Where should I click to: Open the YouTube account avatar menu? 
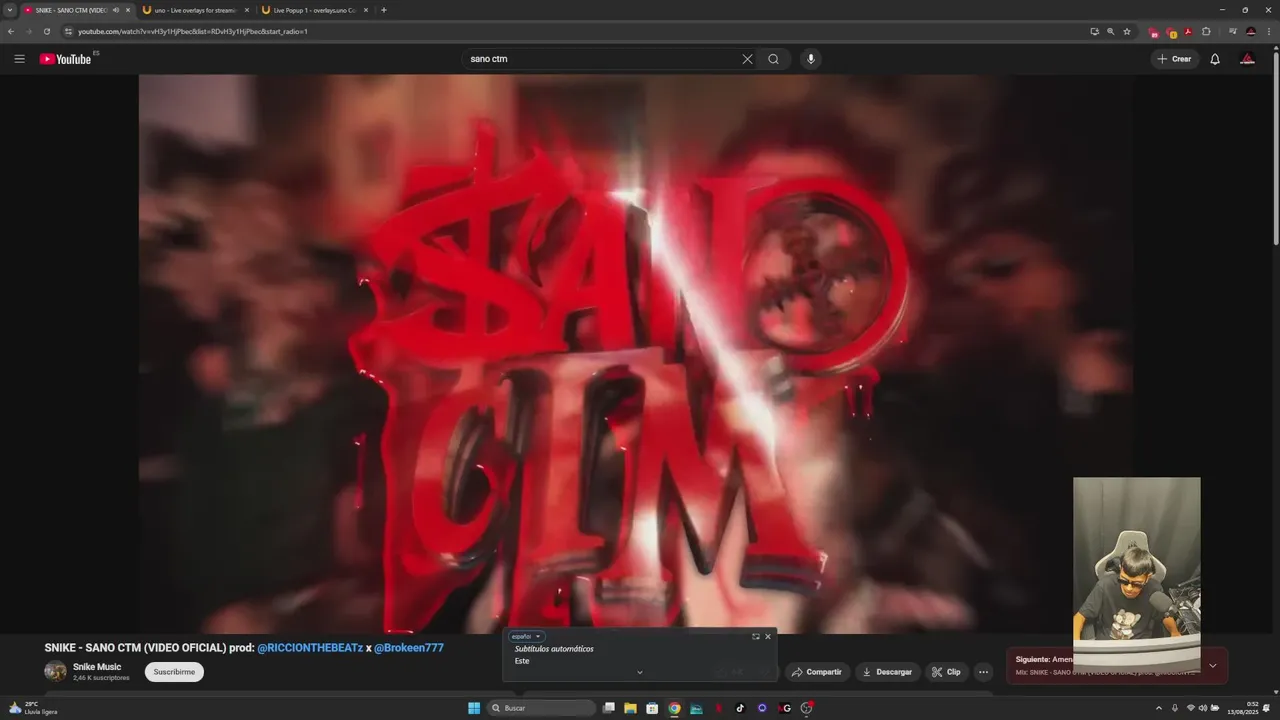[x=1247, y=59]
